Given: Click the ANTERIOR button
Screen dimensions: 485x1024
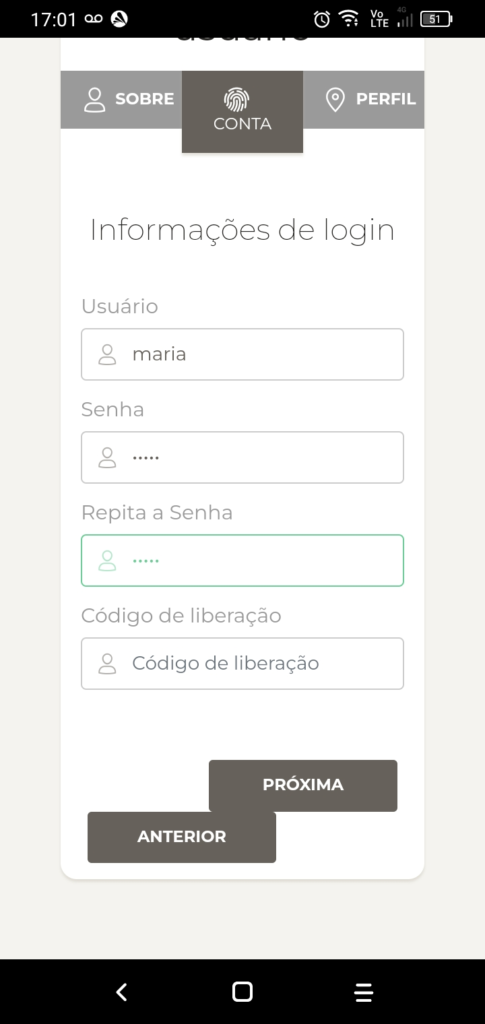Looking at the screenshot, I should click(x=181, y=837).
